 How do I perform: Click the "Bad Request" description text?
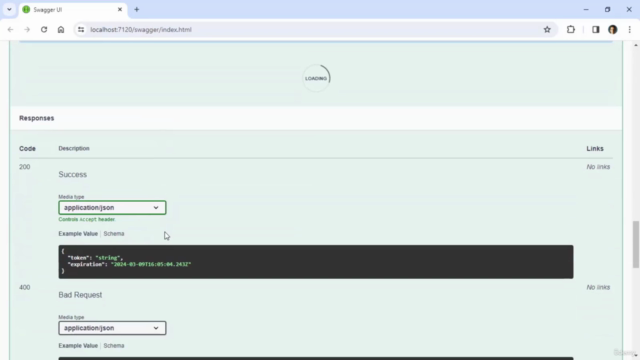[80, 295]
